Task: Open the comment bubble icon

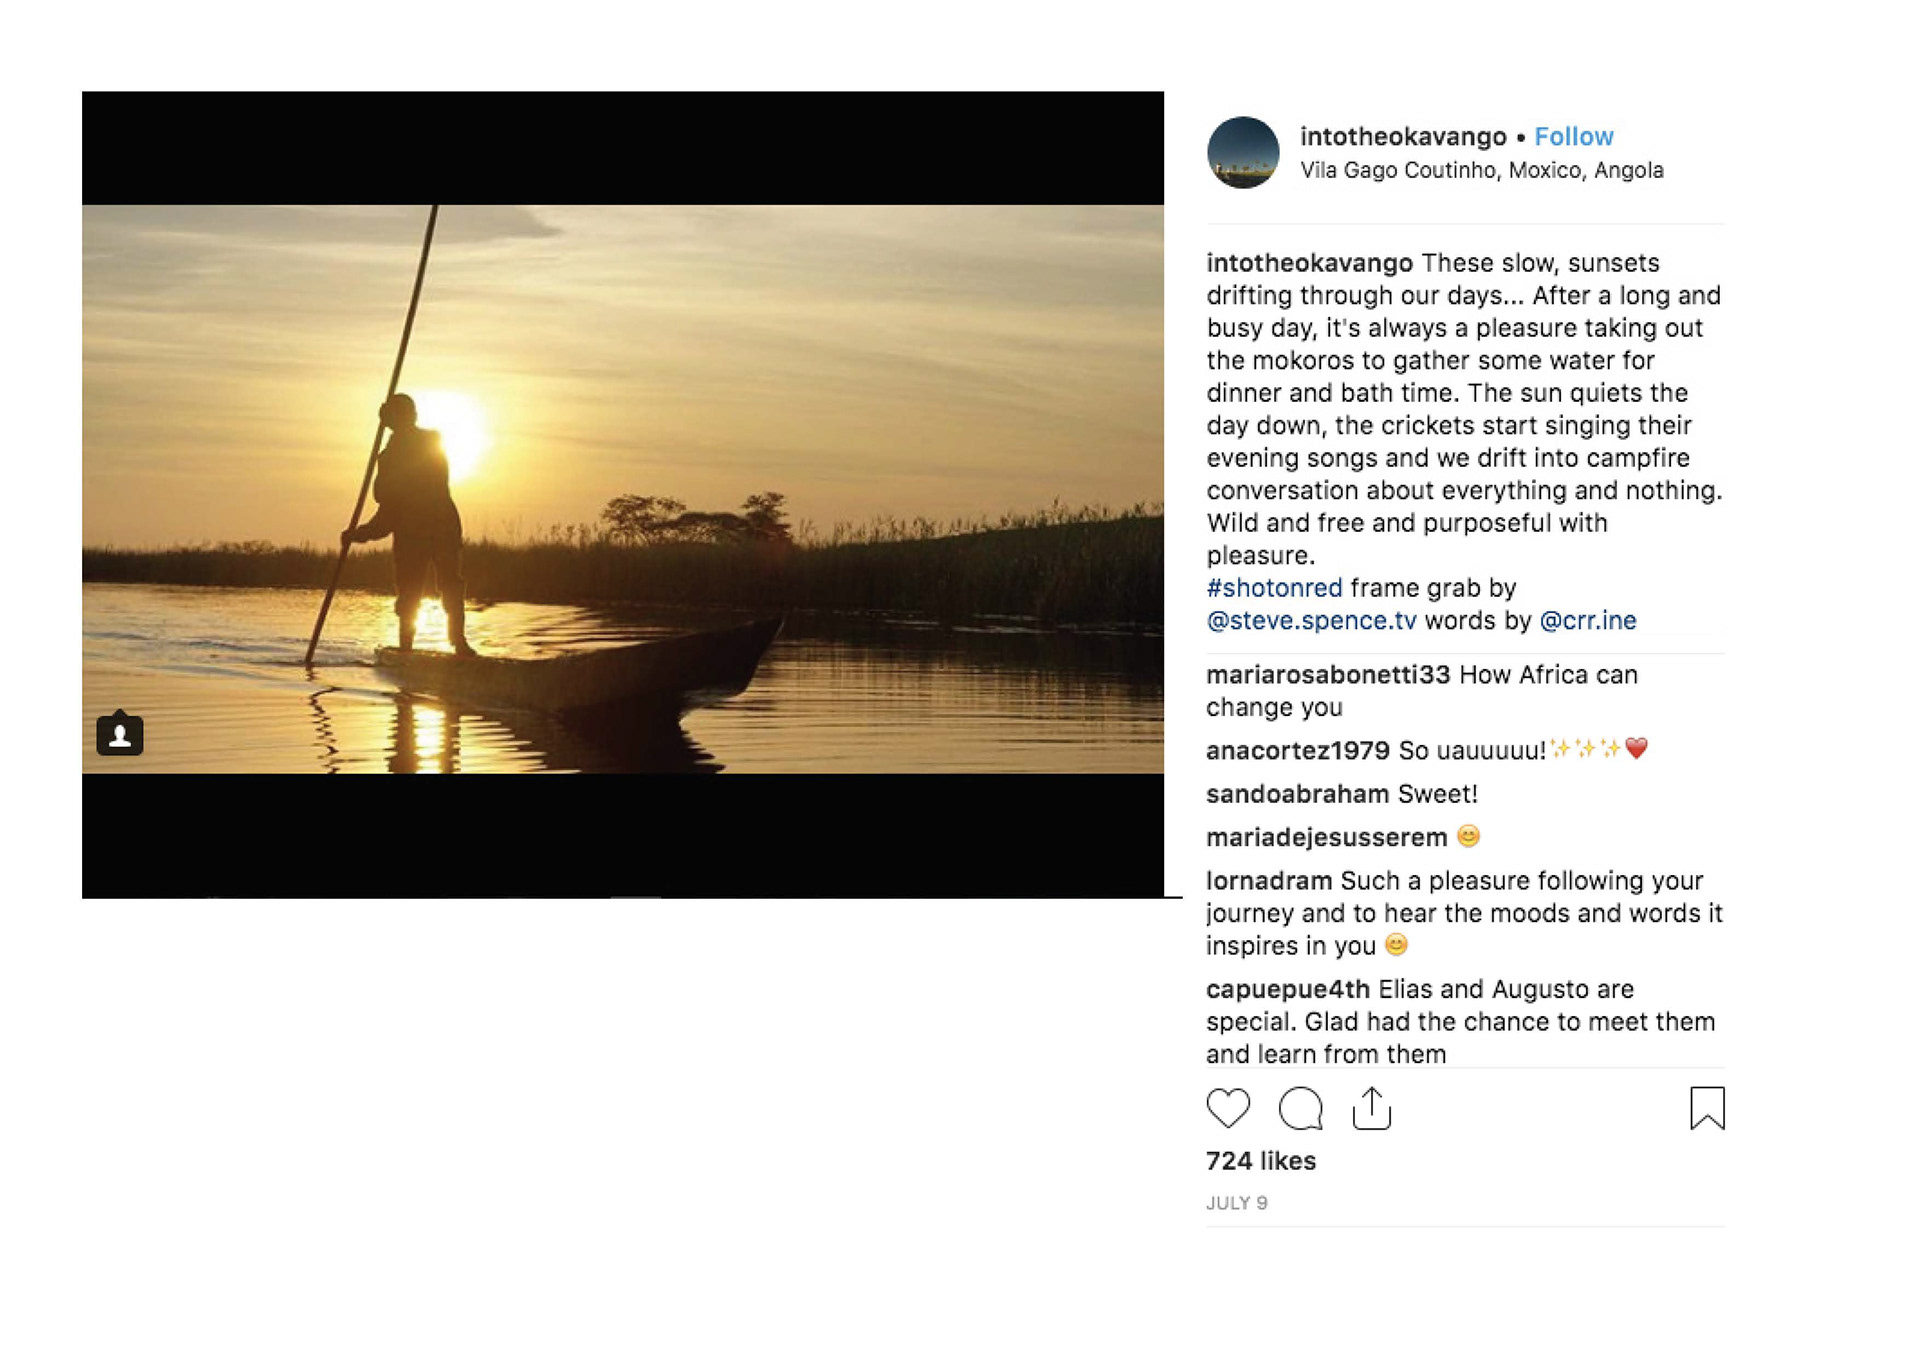Action: (x=1300, y=1108)
